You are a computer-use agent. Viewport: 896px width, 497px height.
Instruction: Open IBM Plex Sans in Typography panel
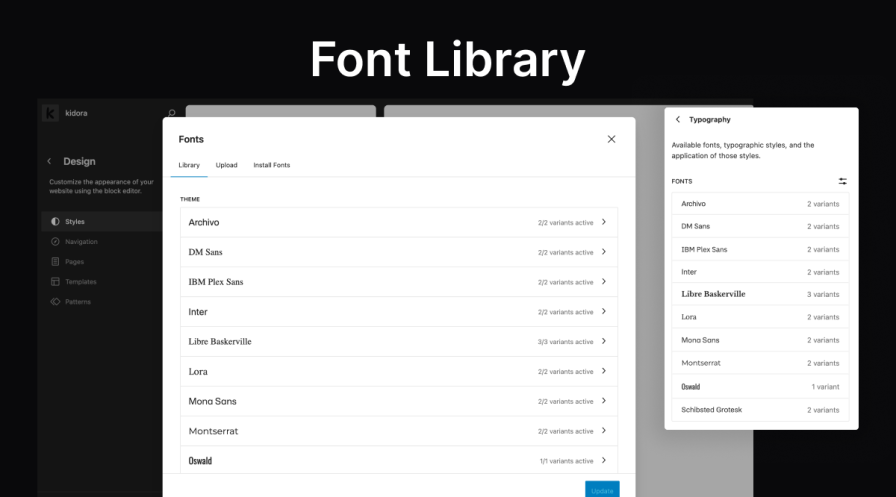point(760,249)
